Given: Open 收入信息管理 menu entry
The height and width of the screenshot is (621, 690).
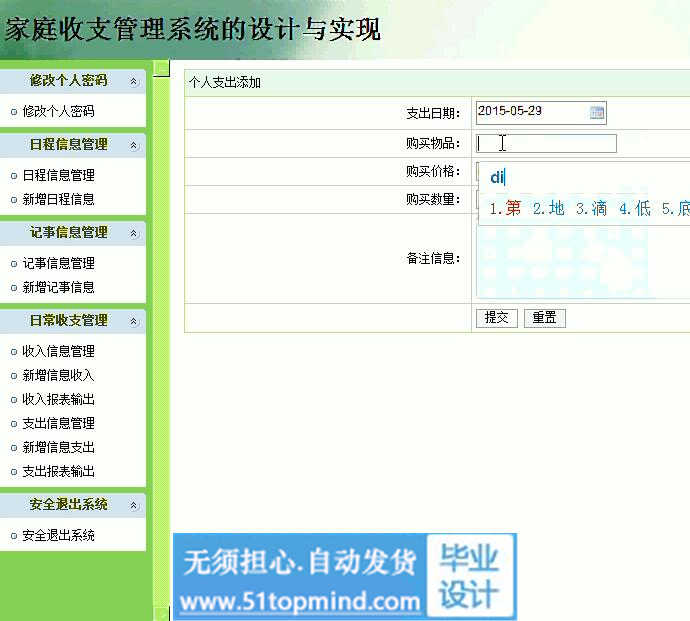Looking at the screenshot, I should [x=58, y=351].
